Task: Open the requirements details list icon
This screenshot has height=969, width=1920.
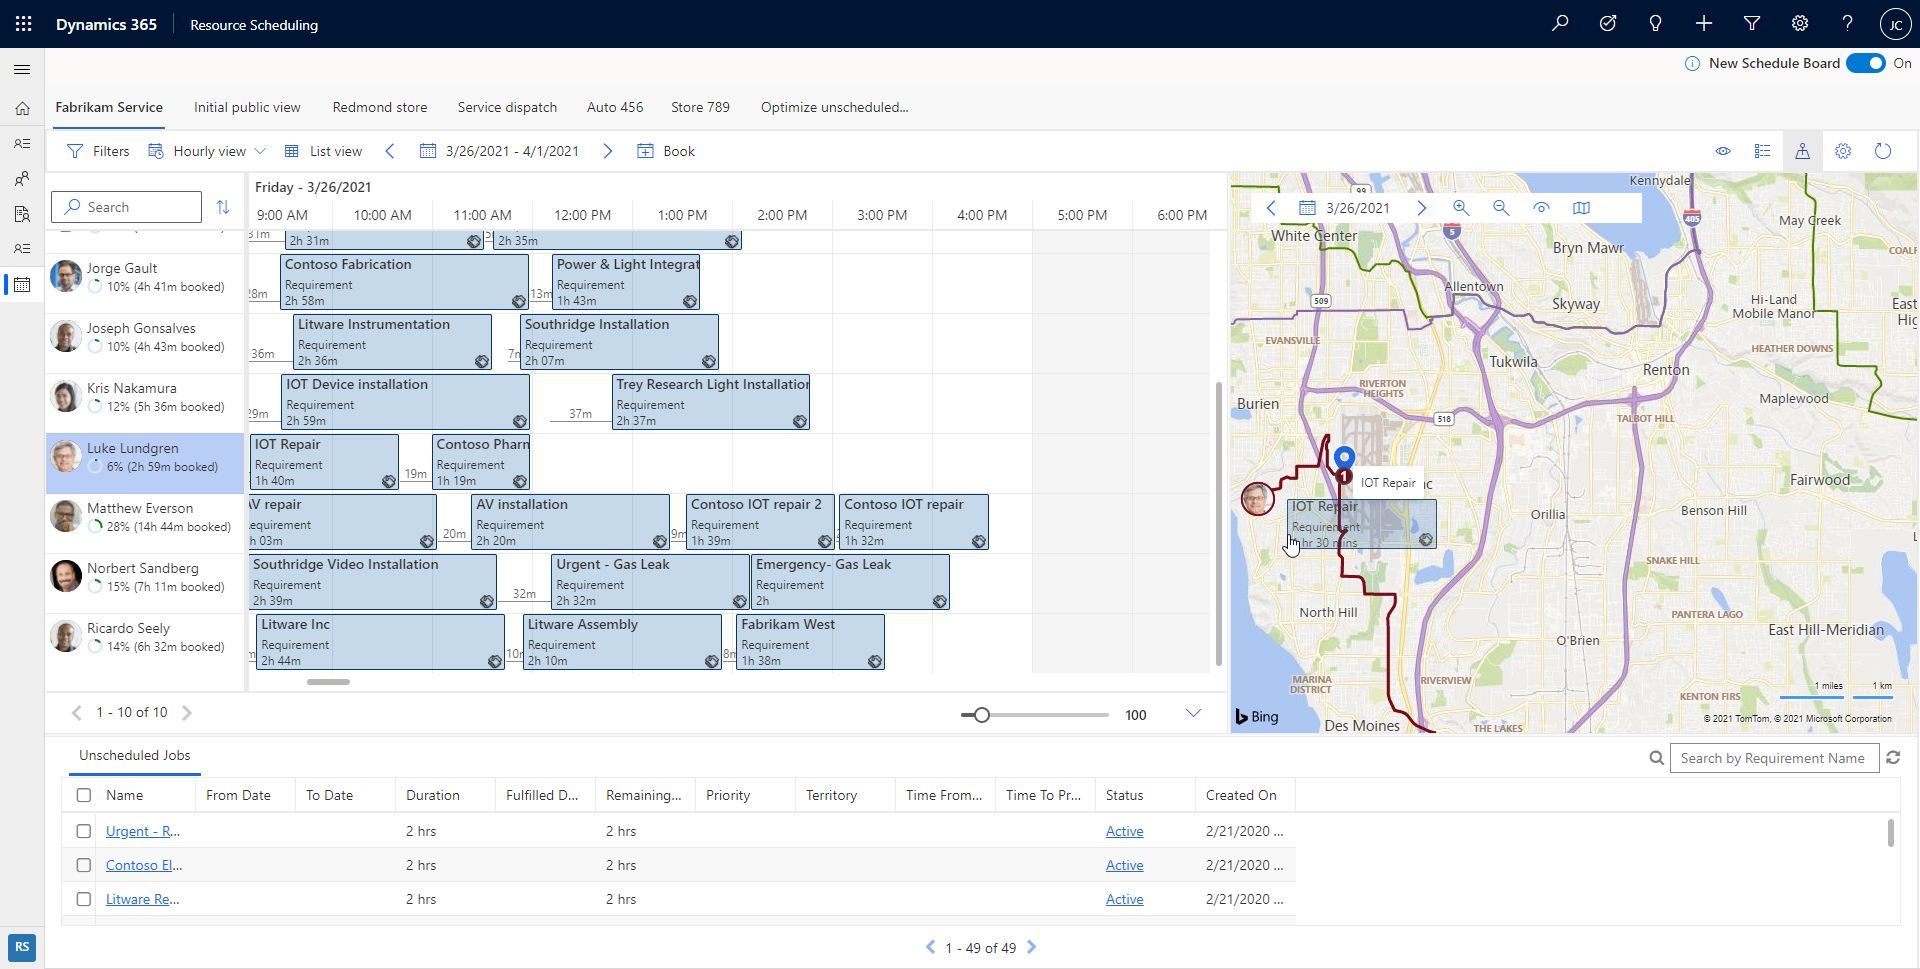Action: coord(1763,151)
